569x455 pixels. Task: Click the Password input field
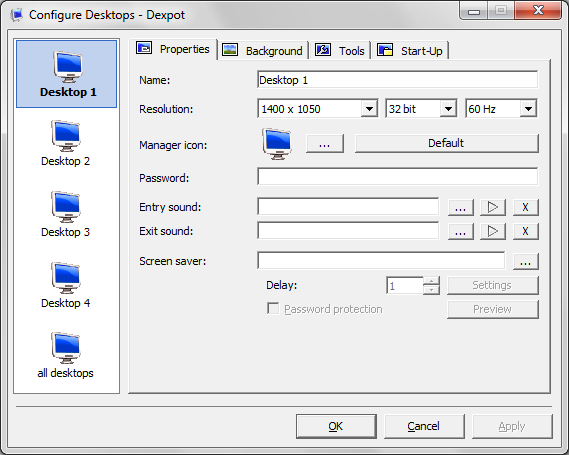(398, 177)
